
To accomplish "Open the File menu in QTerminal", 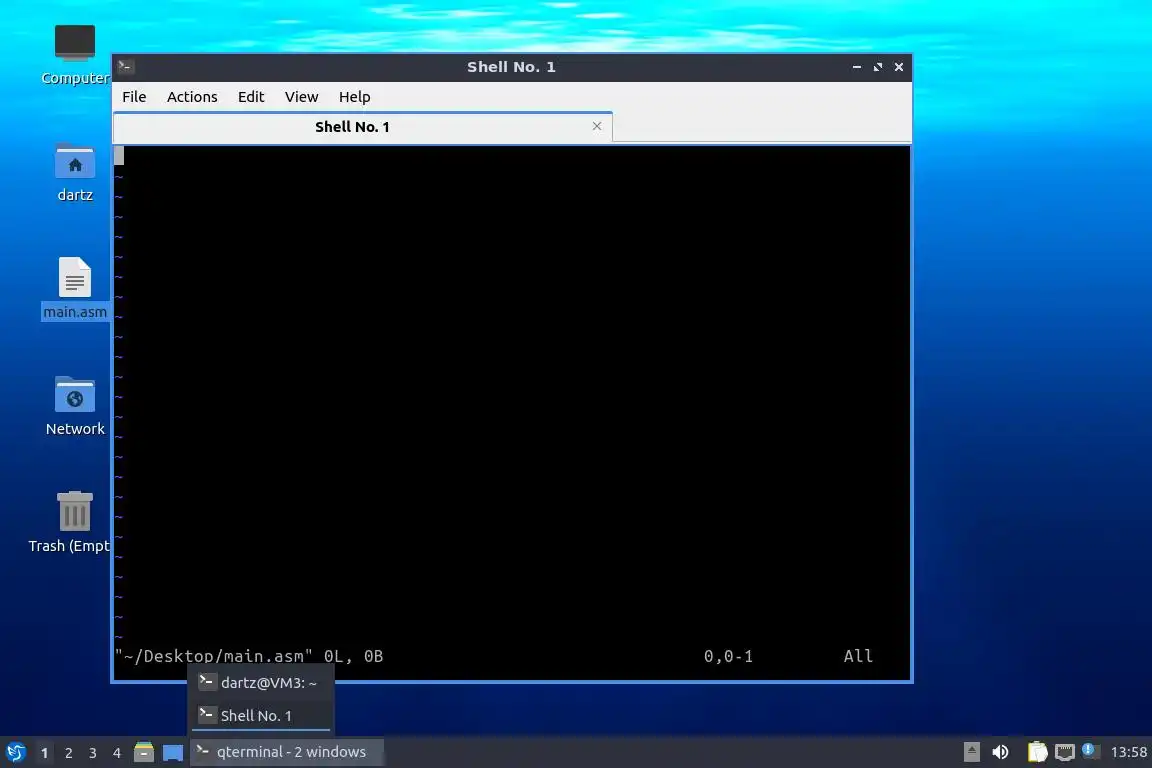I will pos(134,97).
